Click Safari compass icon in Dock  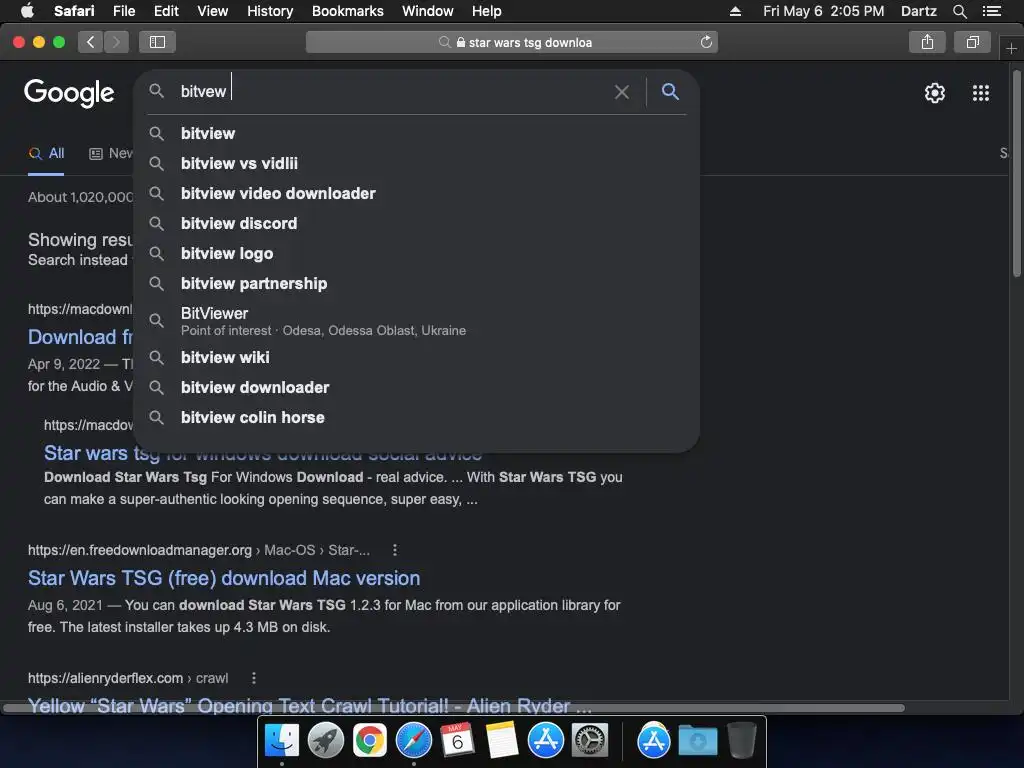[x=413, y=741]
